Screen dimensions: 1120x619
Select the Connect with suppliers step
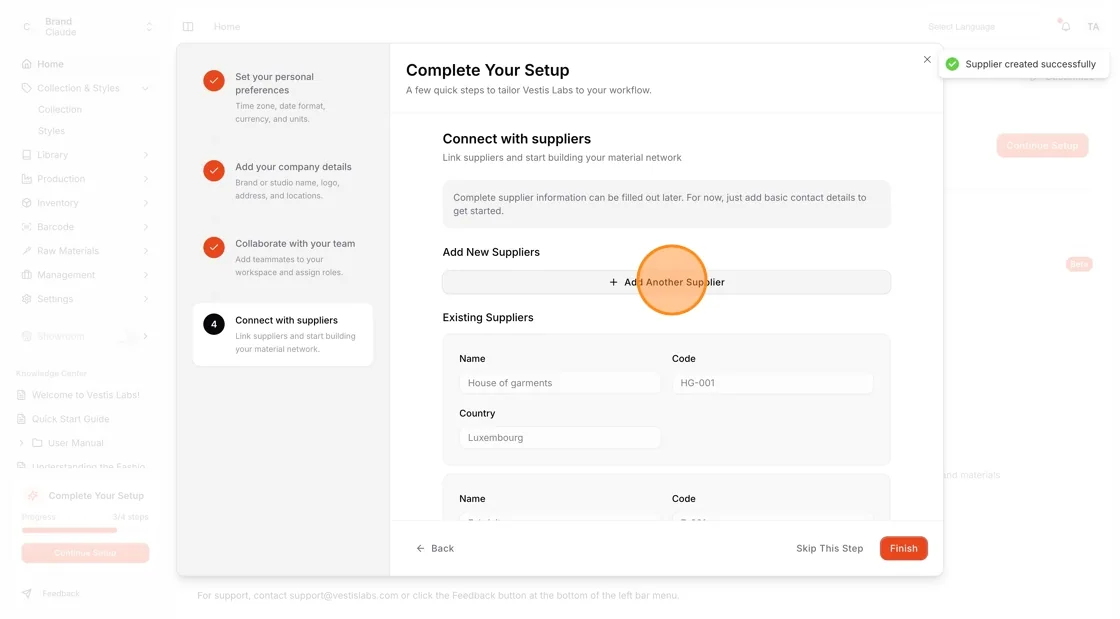pyautogui.click(x=283, y=334)
